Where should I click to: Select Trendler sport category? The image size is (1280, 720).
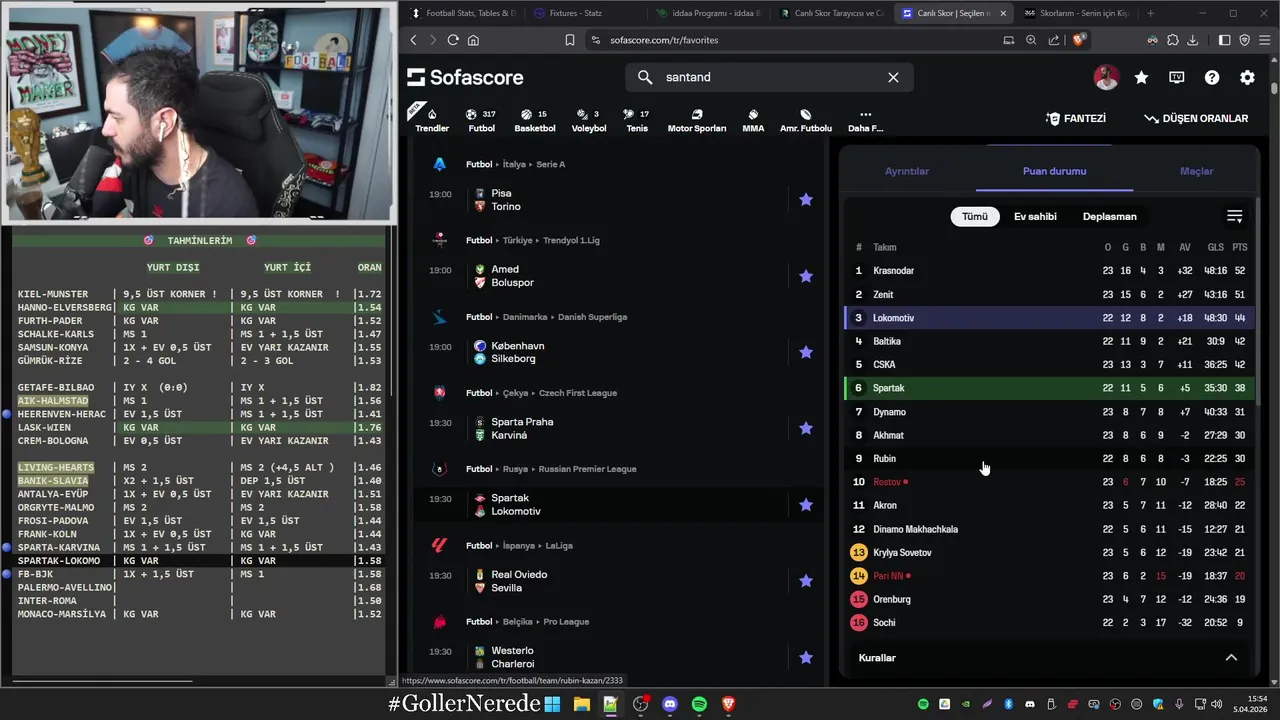(x=432, y=120)
